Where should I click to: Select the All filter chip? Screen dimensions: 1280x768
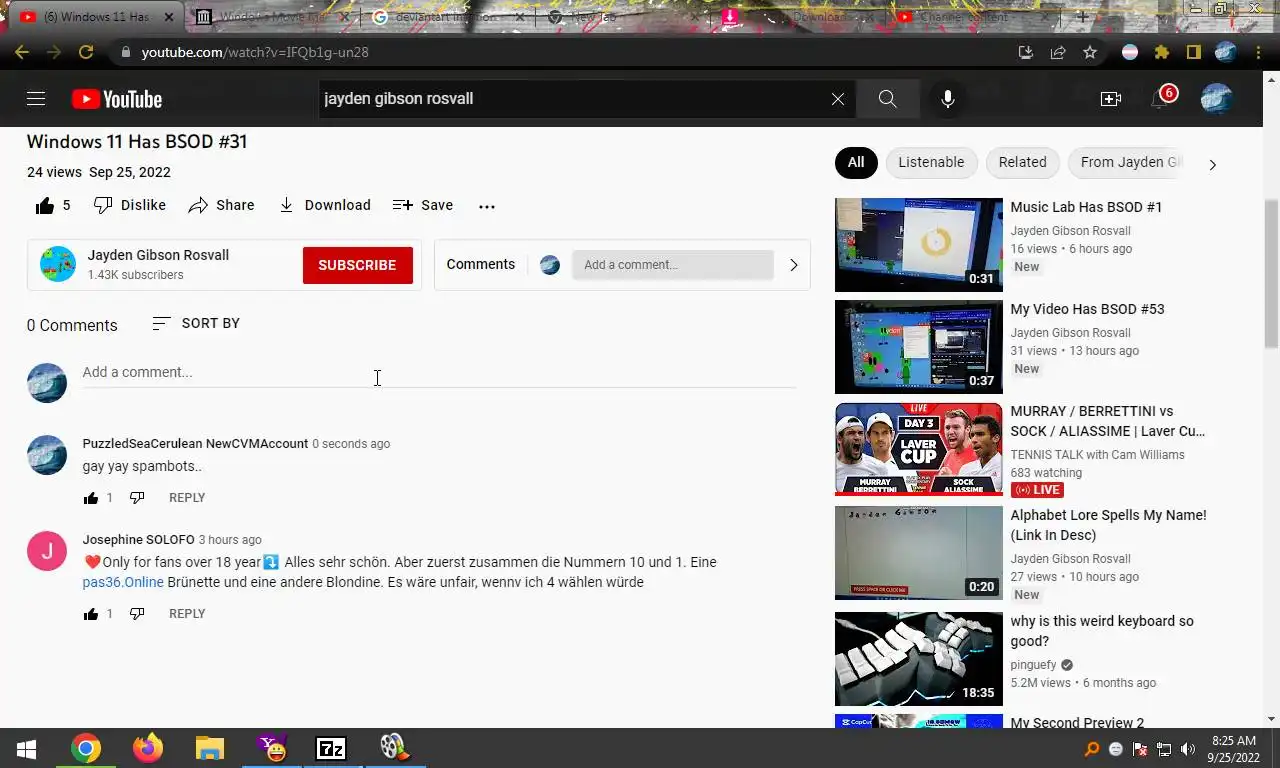click(856, 162)
